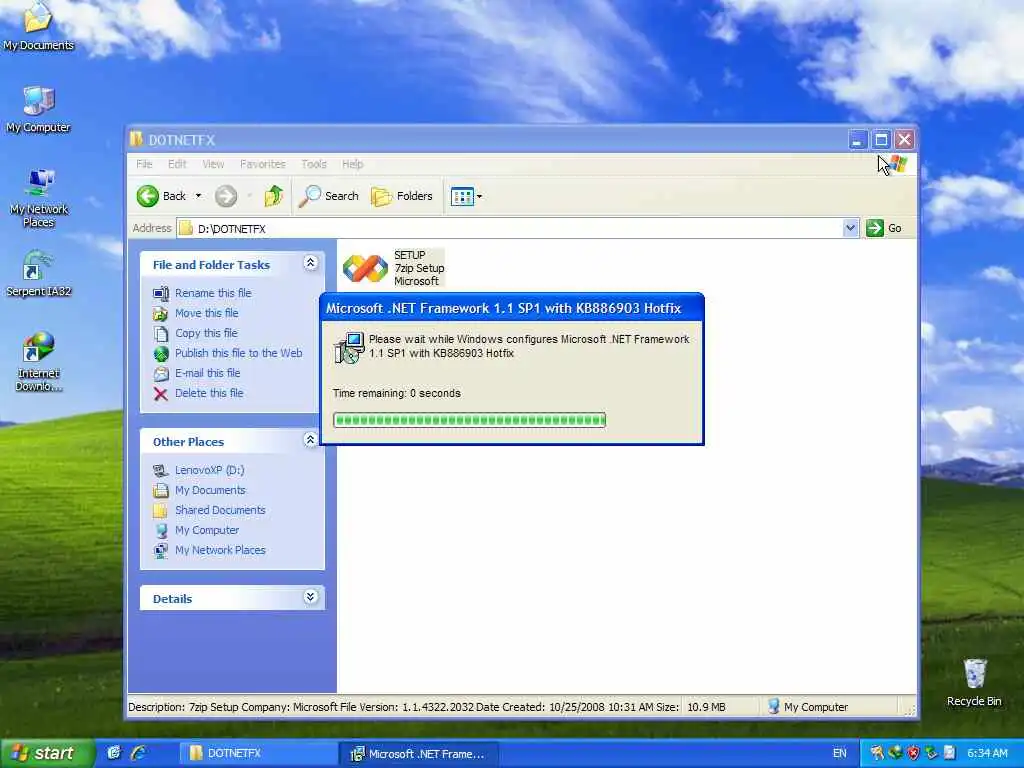1024x768 pixels.
Task: Click the Go button
Action: 884,228
